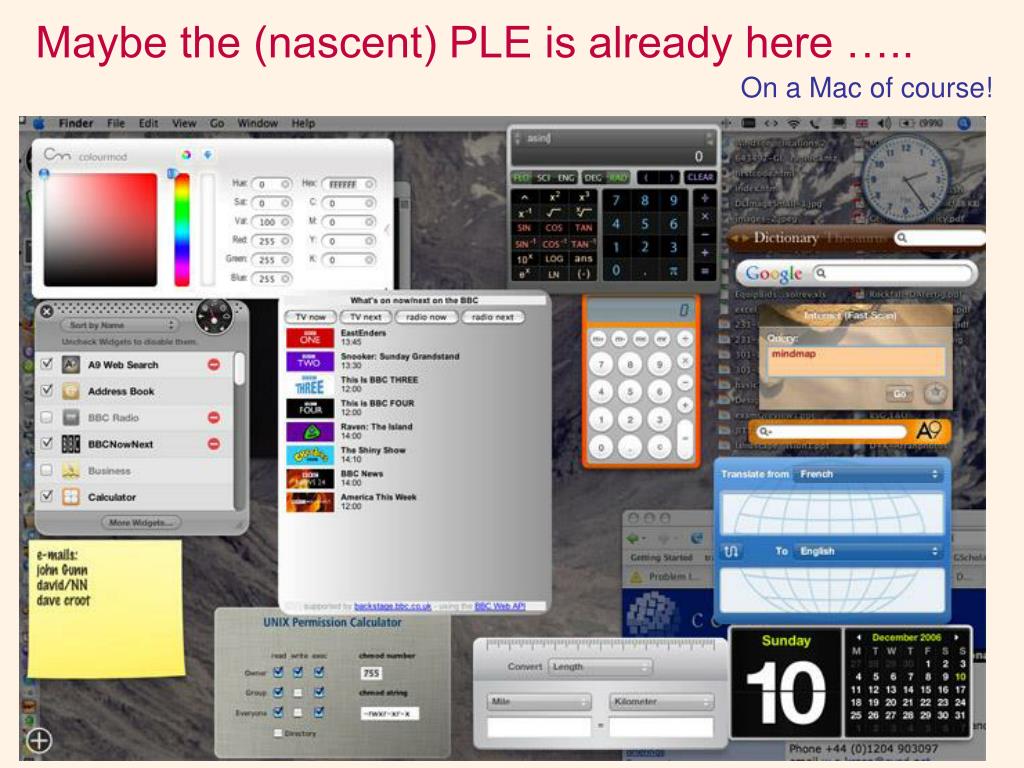Image resolution: width=1024 pixels, height=768 pixels.
Task: Open the Kilometer unit dropdown
Action: (661, 701)
